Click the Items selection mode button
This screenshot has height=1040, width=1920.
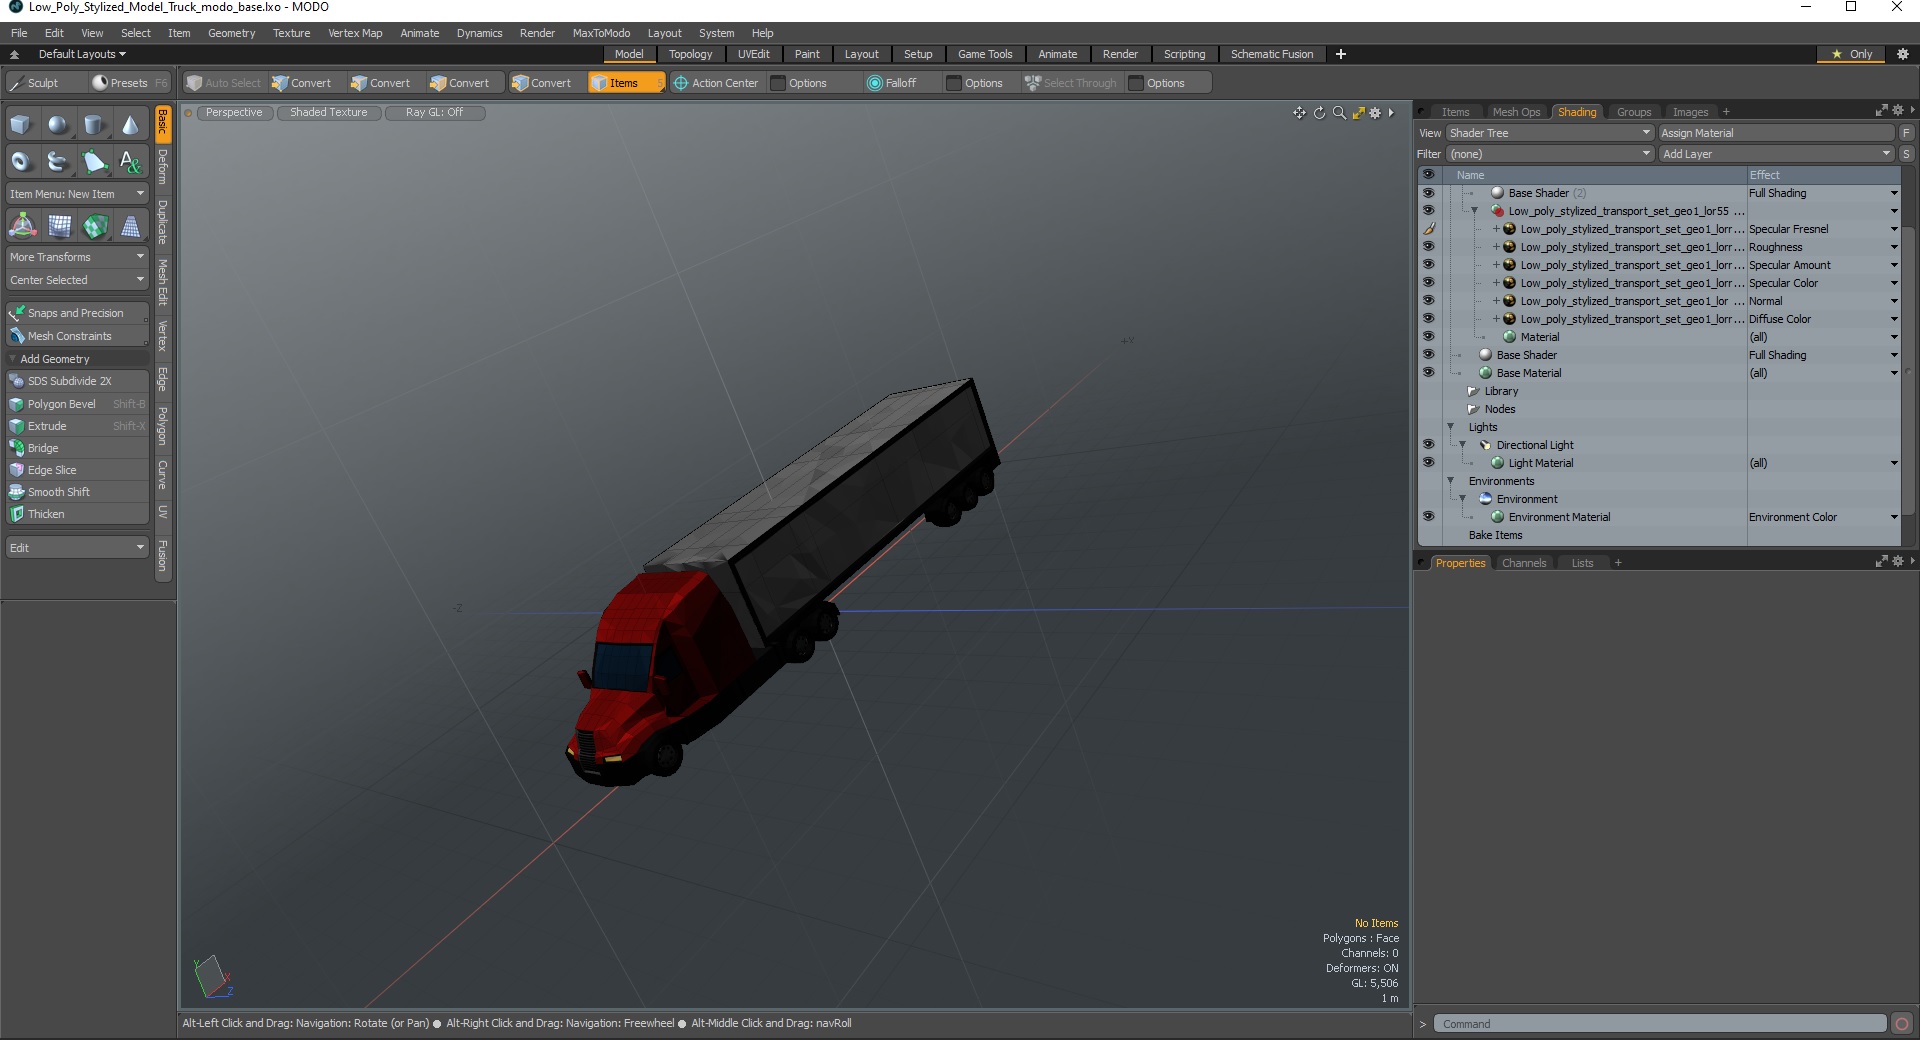coord(626,83)
